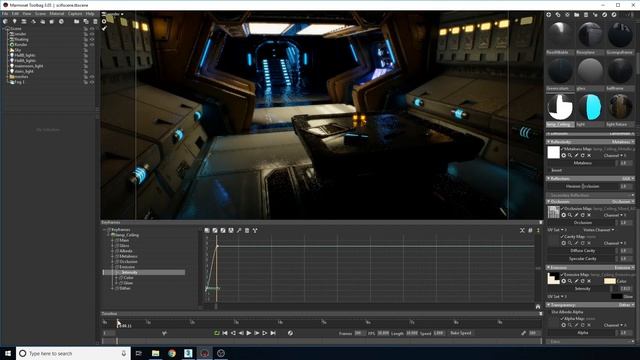Image resolution: width=640 pixels, height=360 pixels.
Task: Click the wrench icon in curve toolbar
Action: [239, 230]
